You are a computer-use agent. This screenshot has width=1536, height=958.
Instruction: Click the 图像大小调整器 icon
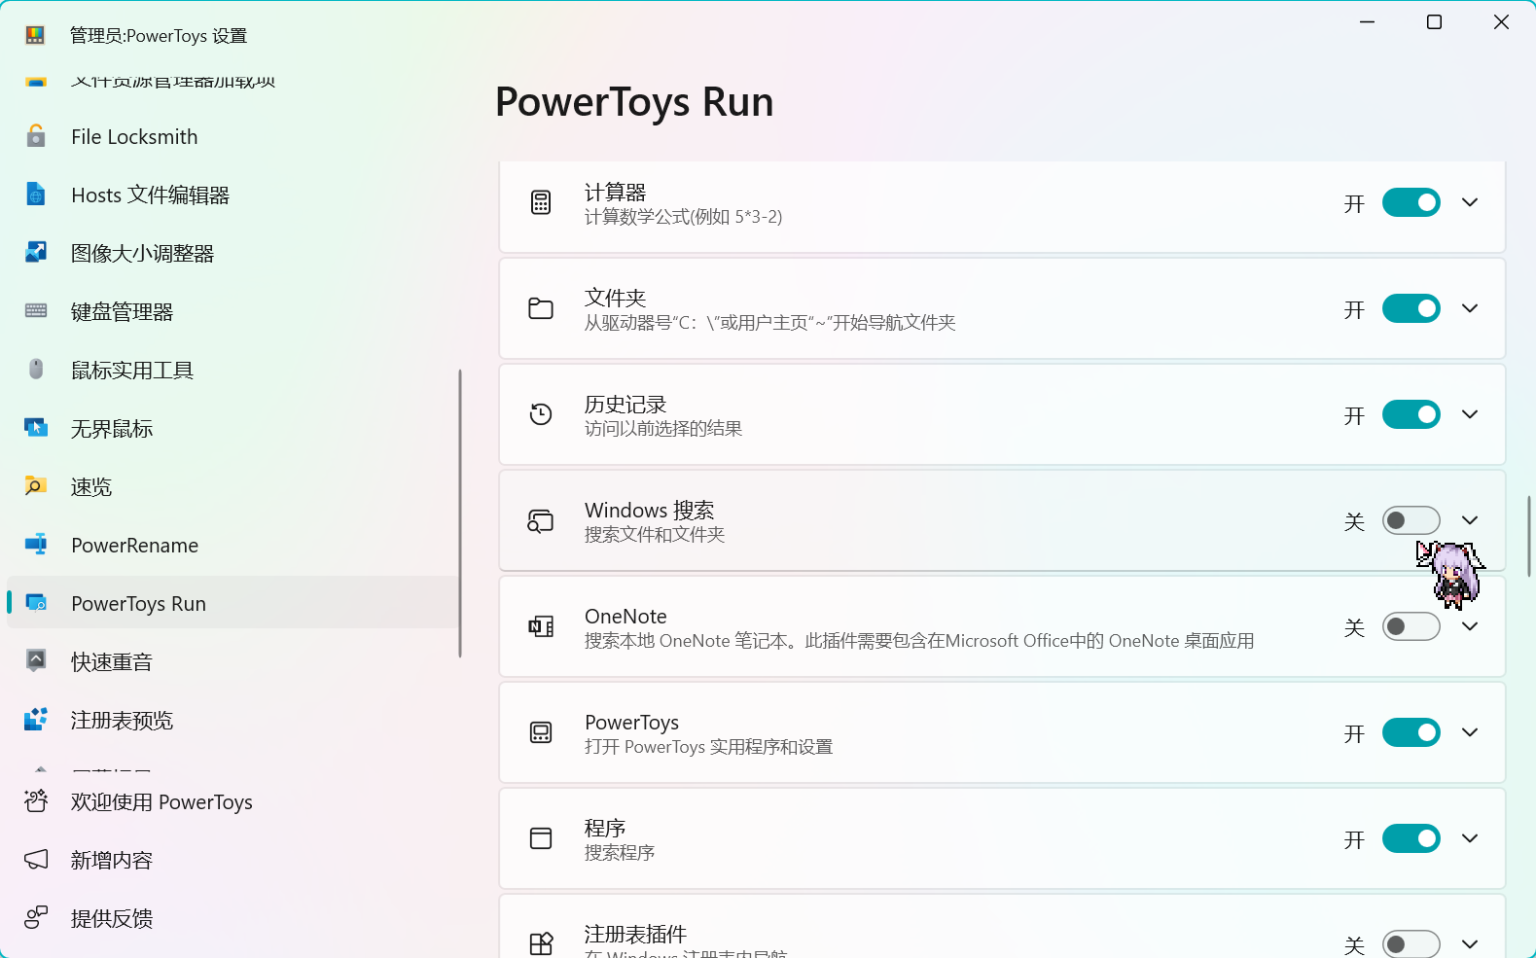pyautogui.click(x=36, y=252)
